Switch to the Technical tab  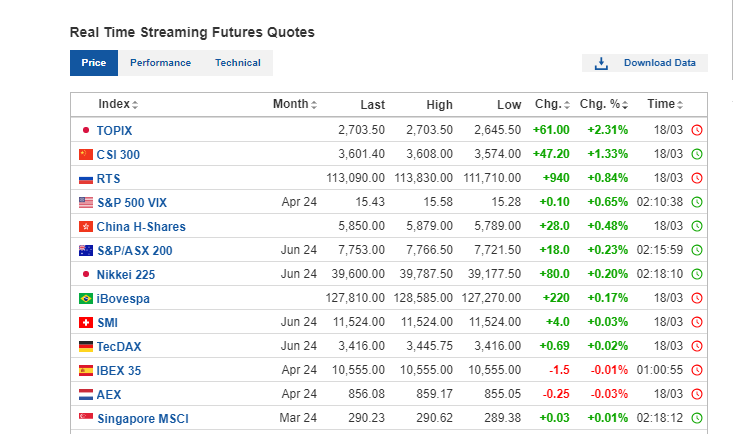click(237, 63)
